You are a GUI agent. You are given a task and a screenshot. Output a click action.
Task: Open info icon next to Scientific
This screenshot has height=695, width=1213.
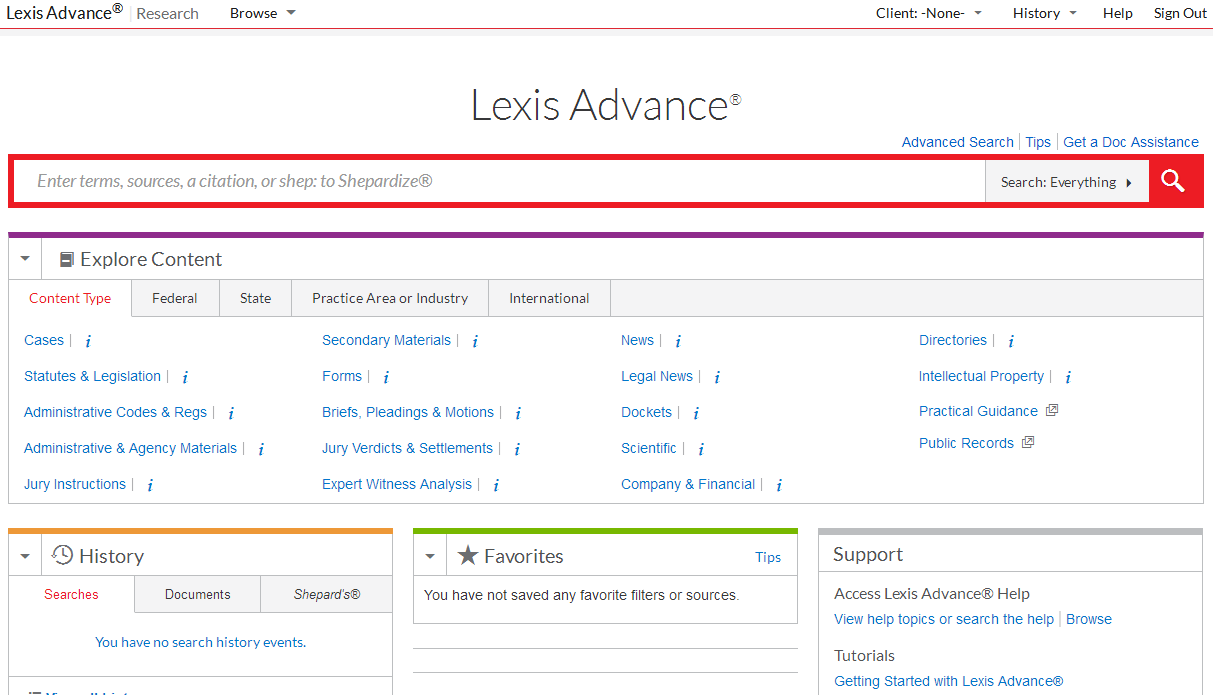[x=701, y=449]
